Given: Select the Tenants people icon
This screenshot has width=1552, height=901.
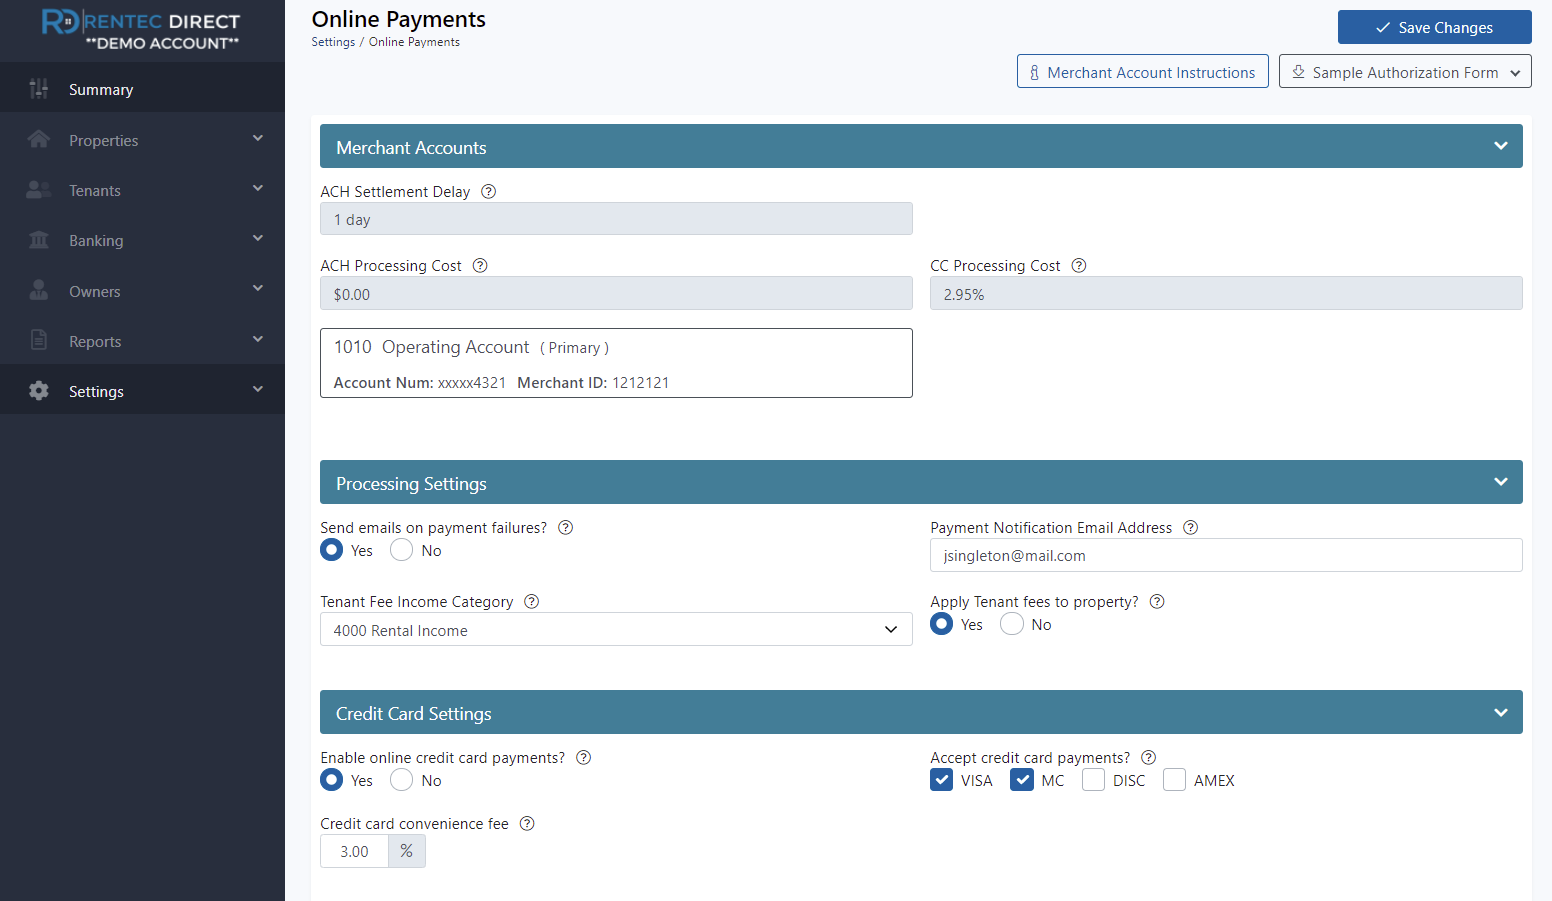Looking at the screenshot, I should pos(38,190).
